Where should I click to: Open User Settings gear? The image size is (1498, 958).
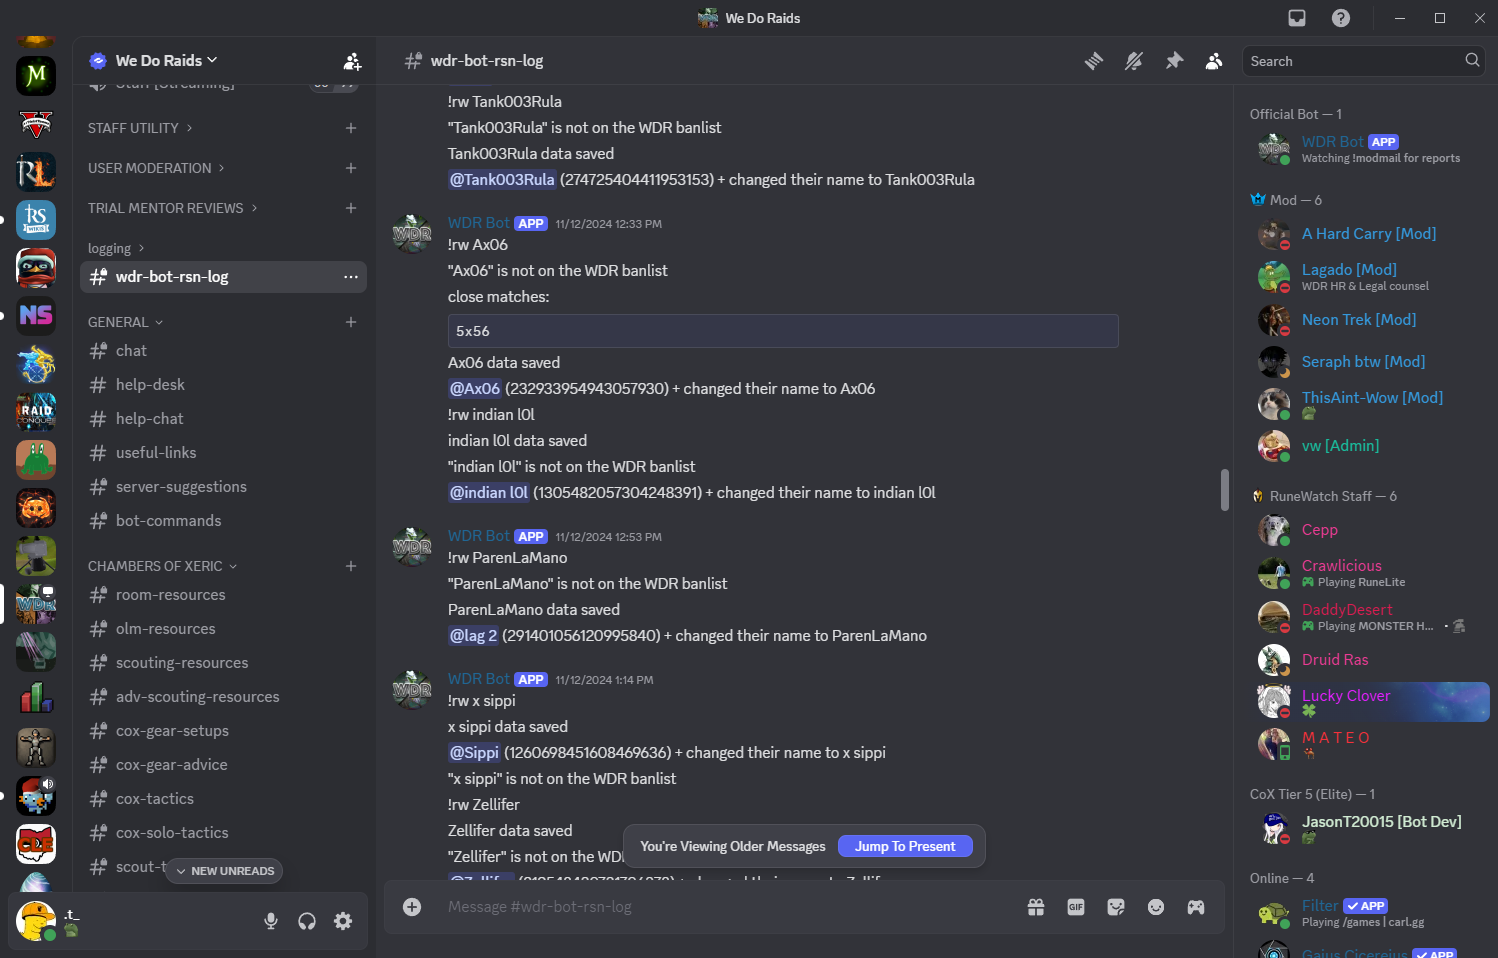pos(343,921)
